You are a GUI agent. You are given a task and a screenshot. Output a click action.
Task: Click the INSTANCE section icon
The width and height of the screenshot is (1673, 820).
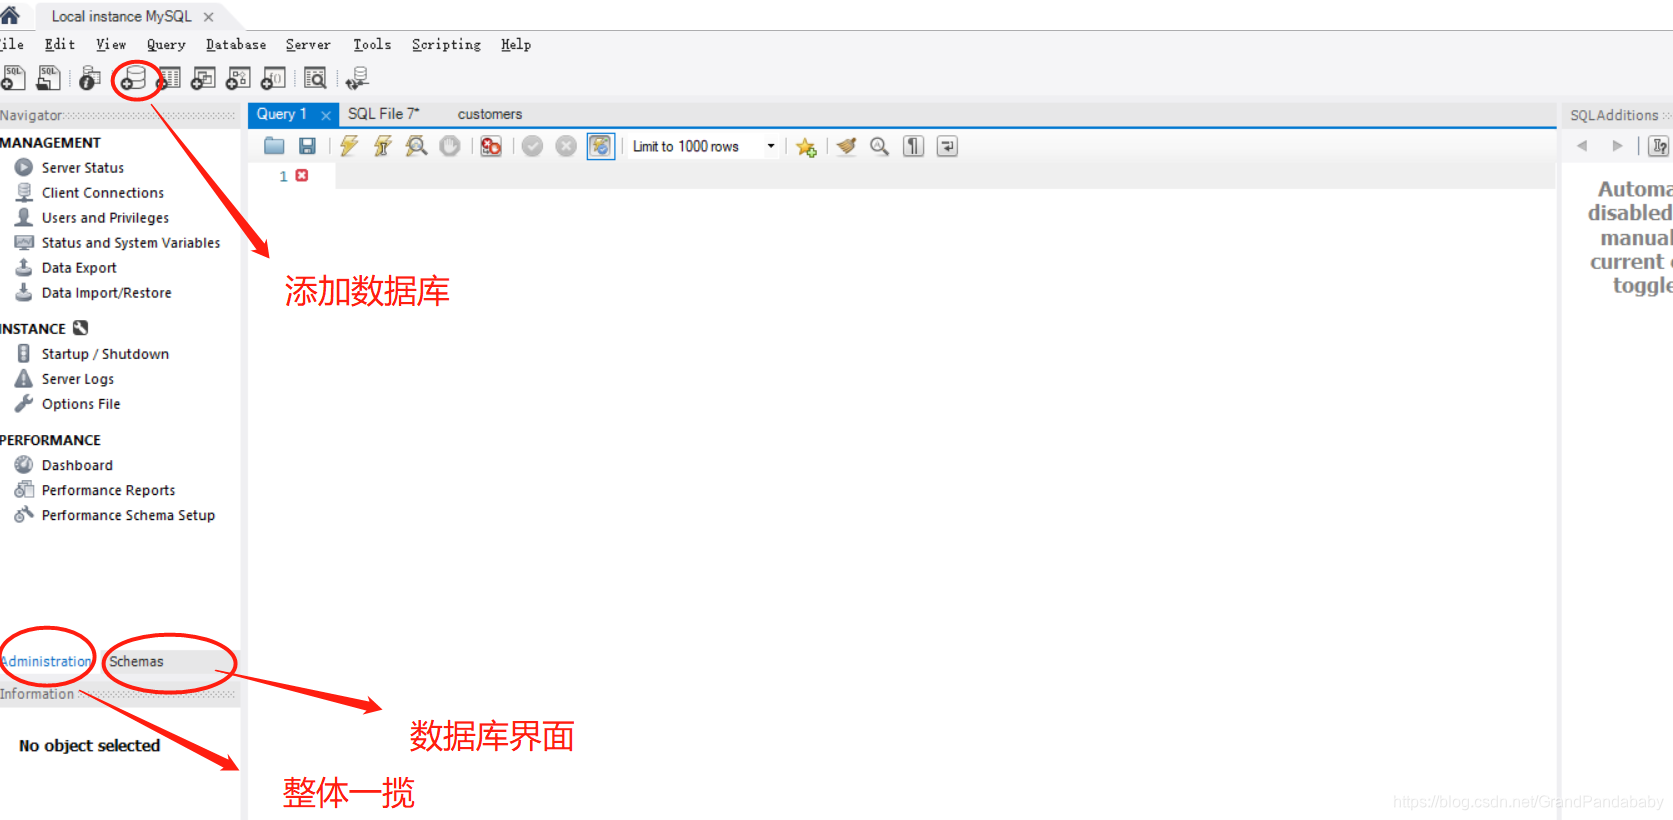coord(80,328)
